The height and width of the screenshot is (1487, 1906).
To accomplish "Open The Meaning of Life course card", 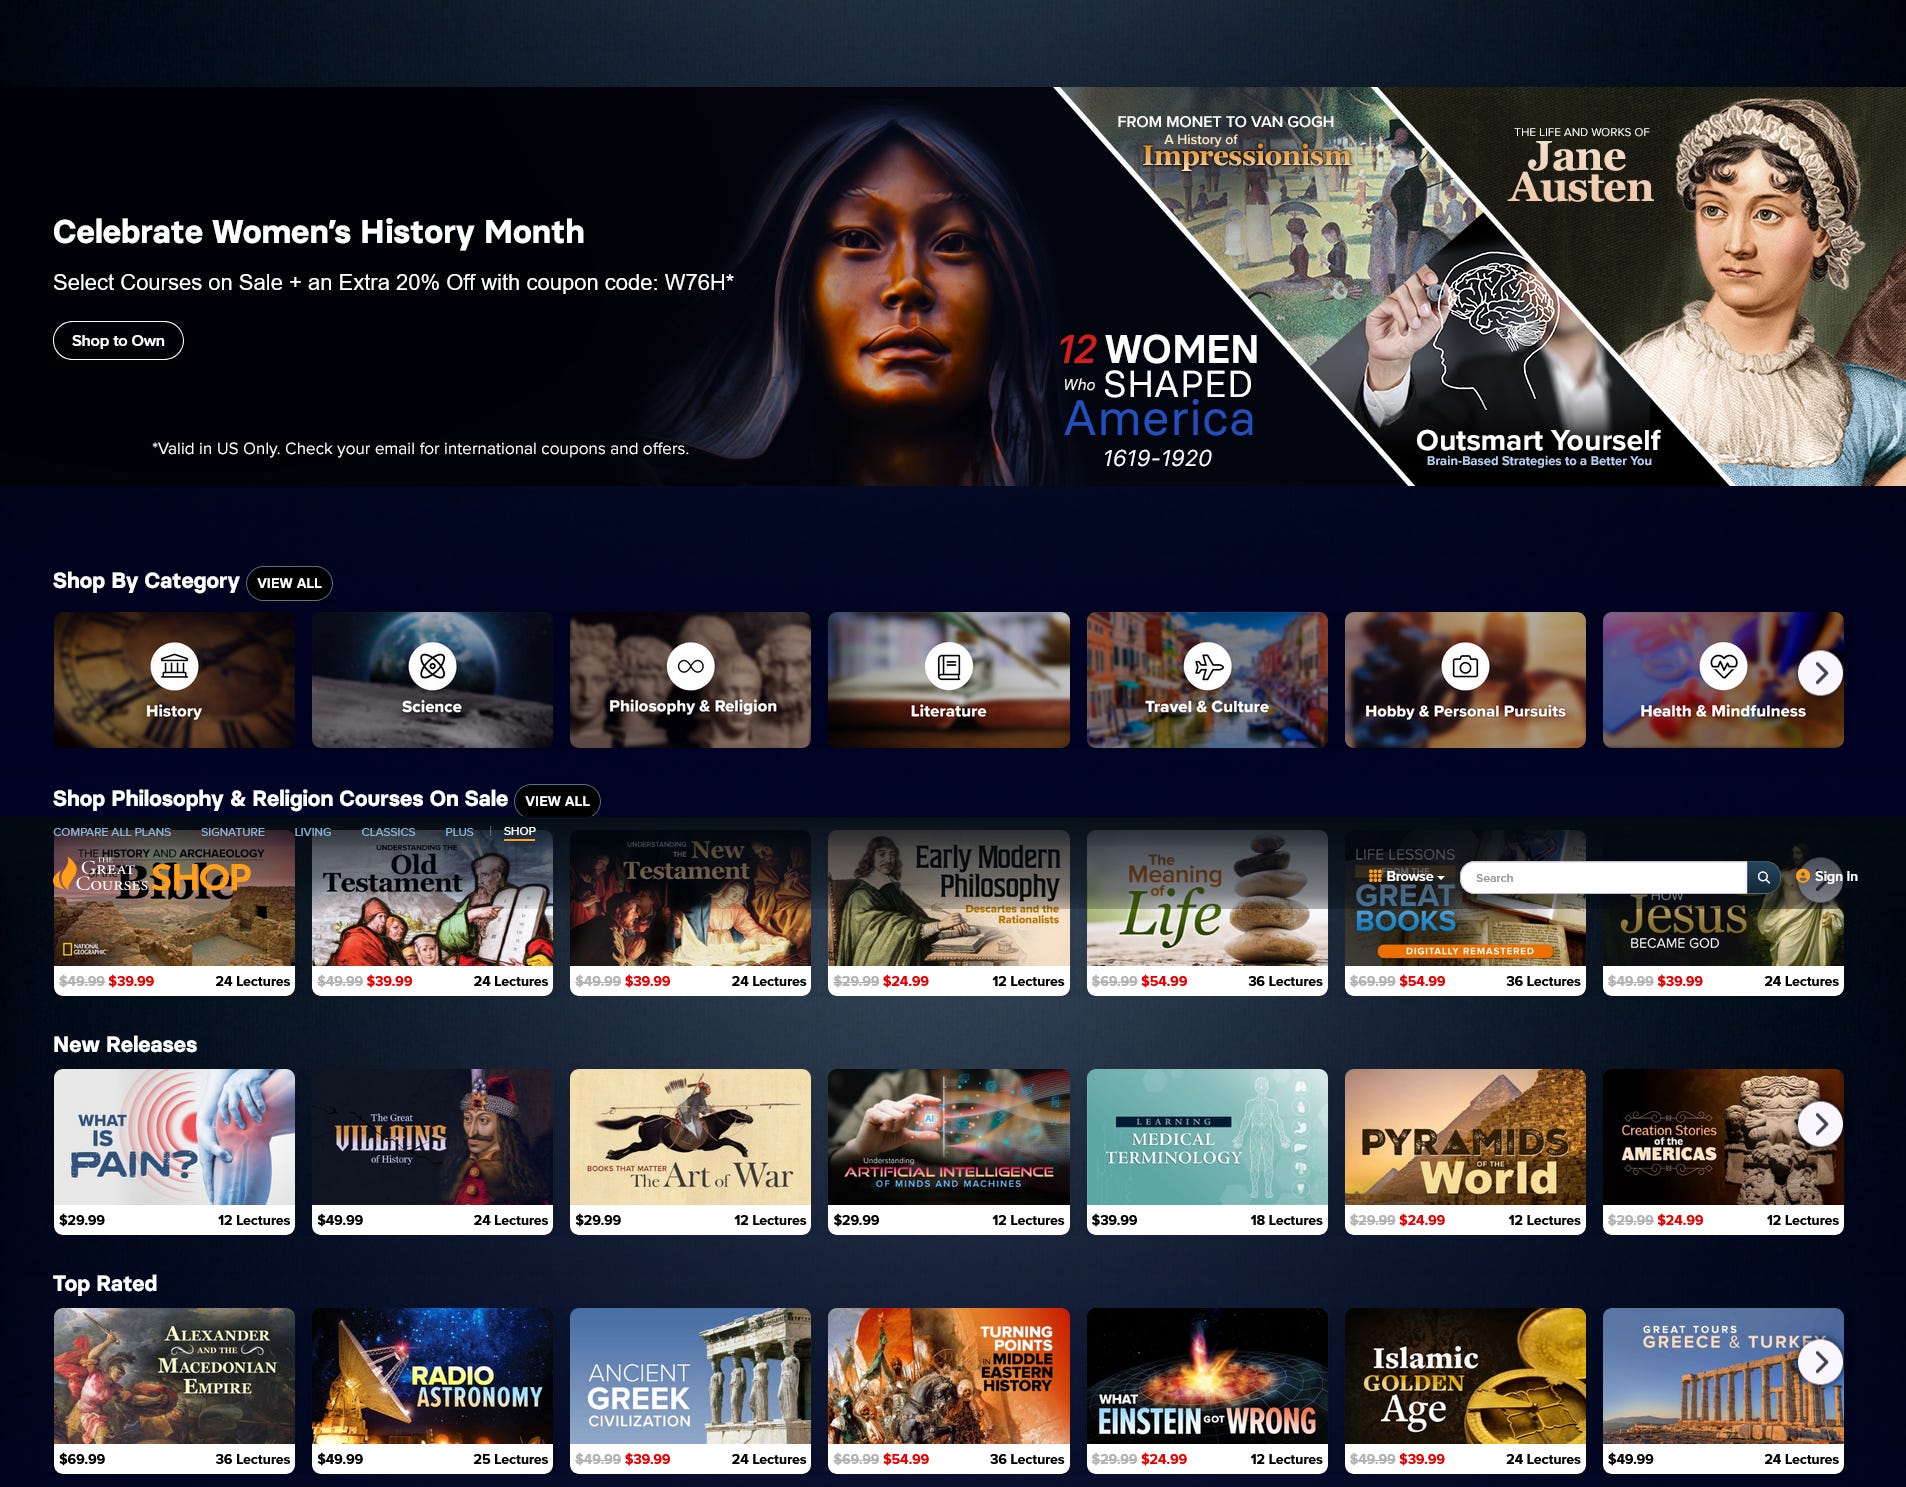I will click(x=1207, y=912).
